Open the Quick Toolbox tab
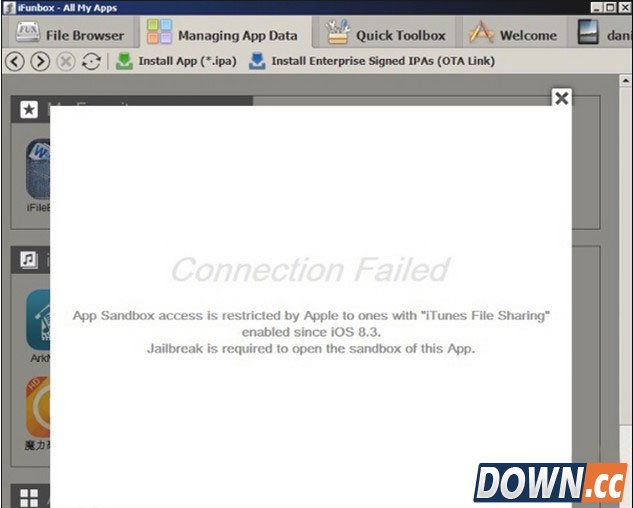 [387, 34]
